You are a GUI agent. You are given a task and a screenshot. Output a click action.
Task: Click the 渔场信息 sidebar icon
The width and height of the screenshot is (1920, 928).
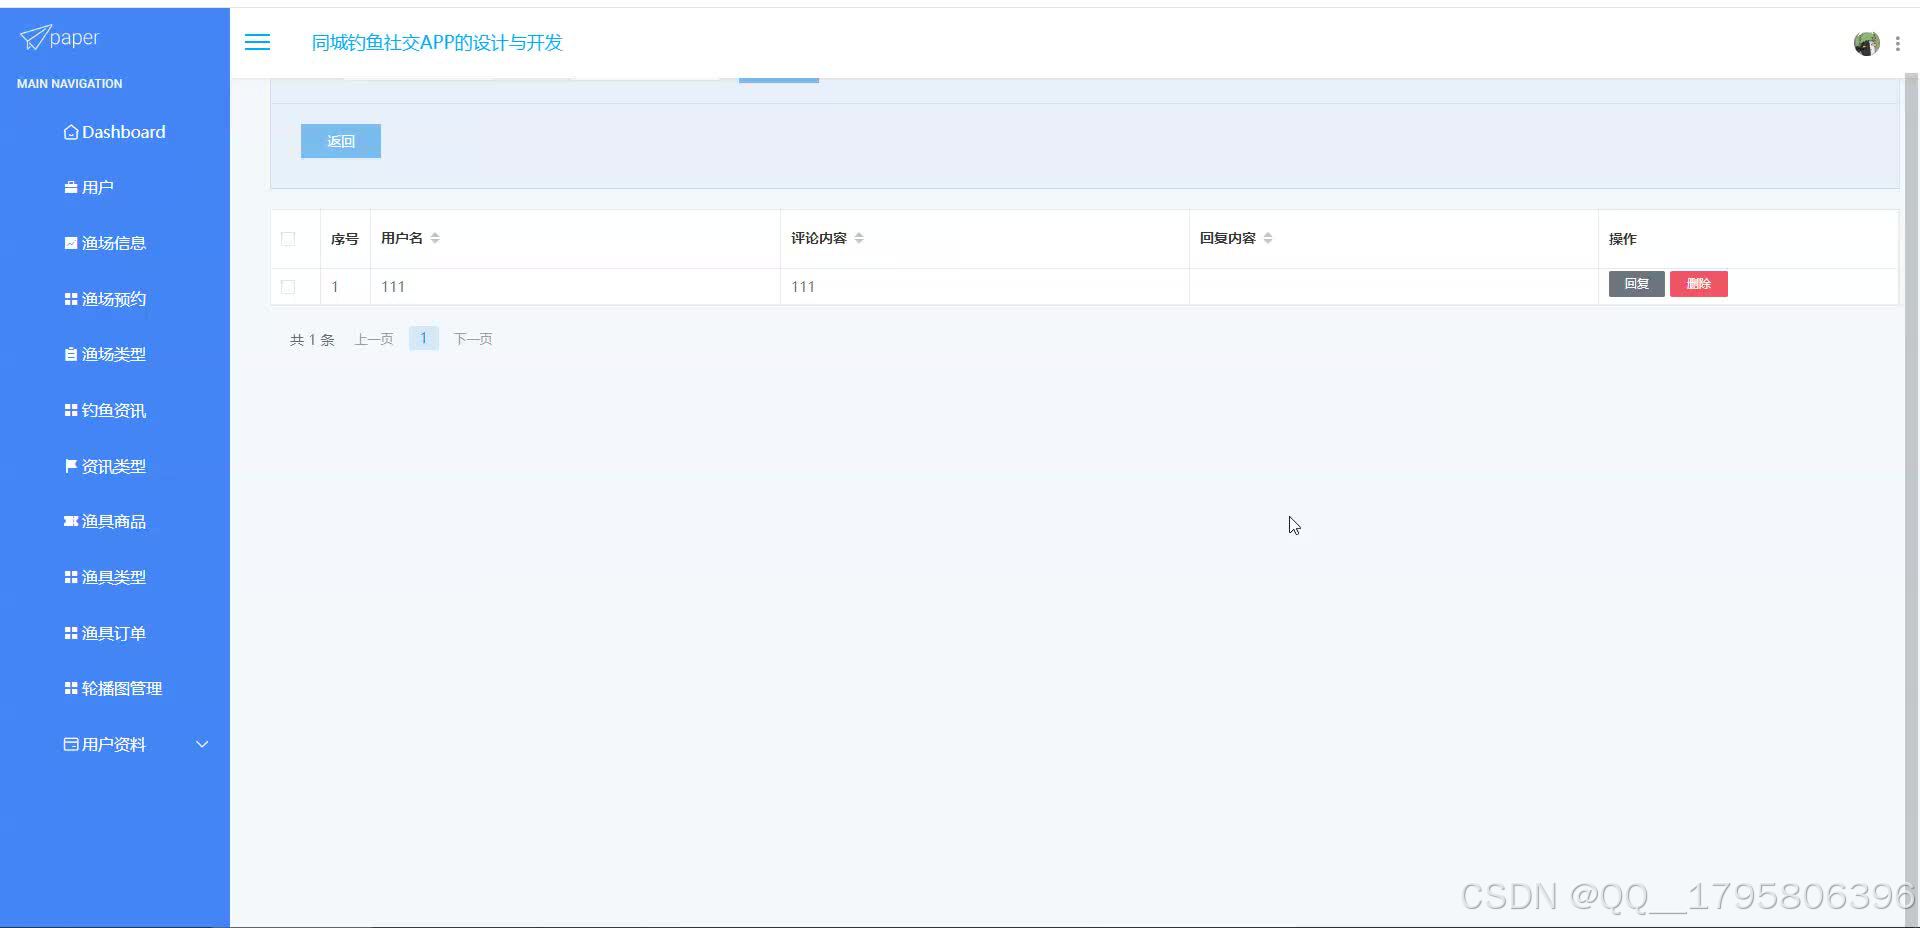tap(71, 243)
